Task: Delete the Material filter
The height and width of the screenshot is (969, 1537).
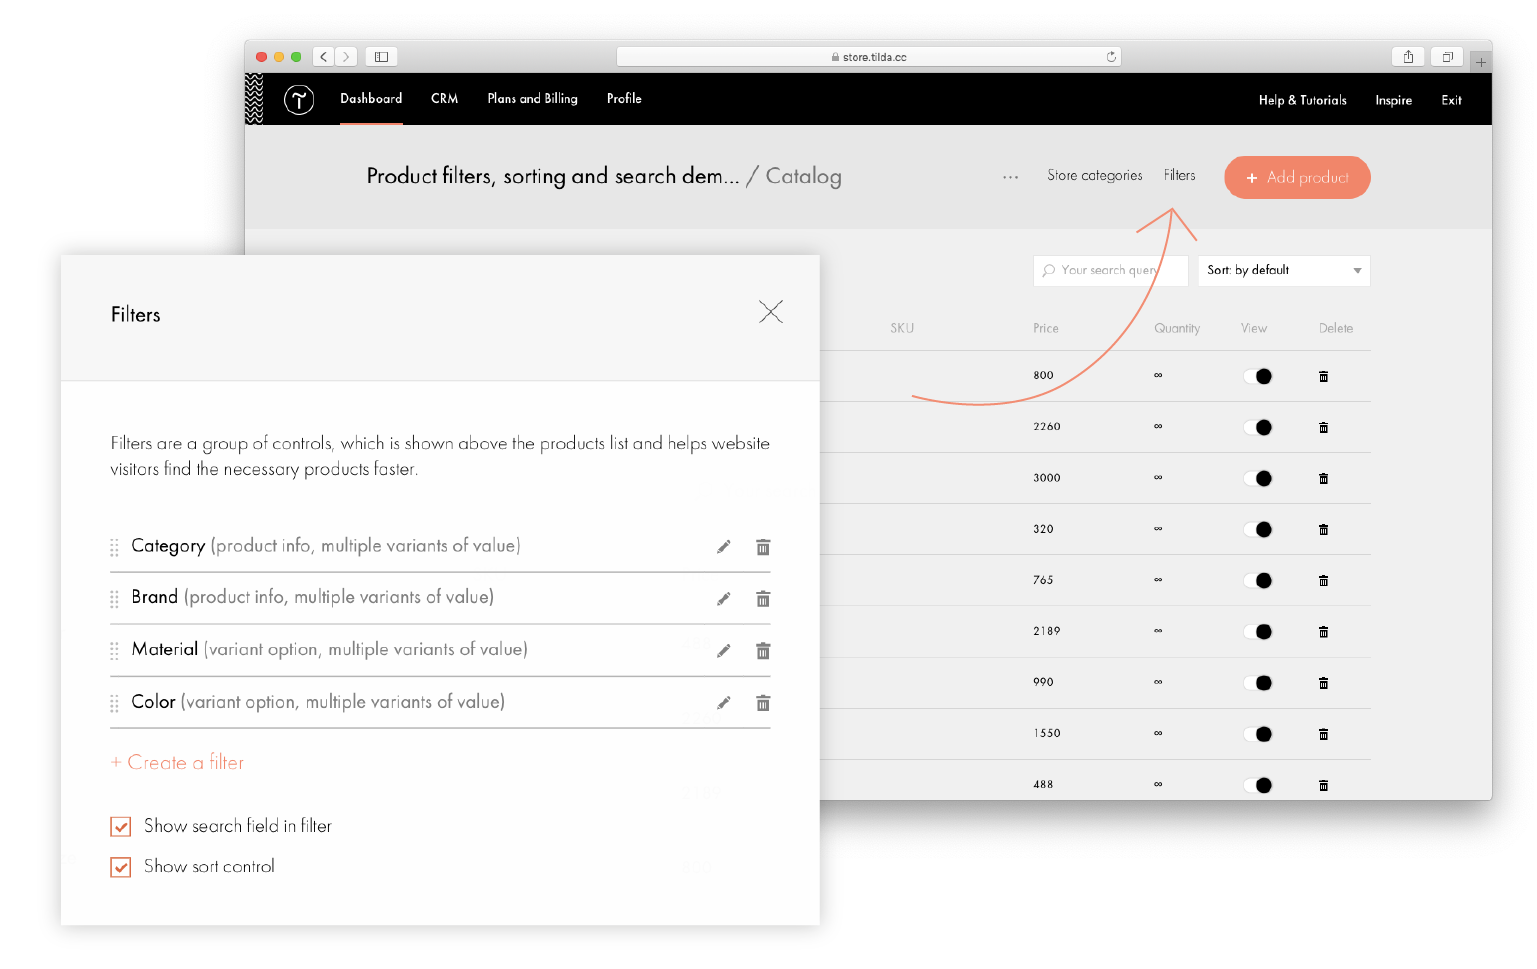Action: (x=763, y=651)
